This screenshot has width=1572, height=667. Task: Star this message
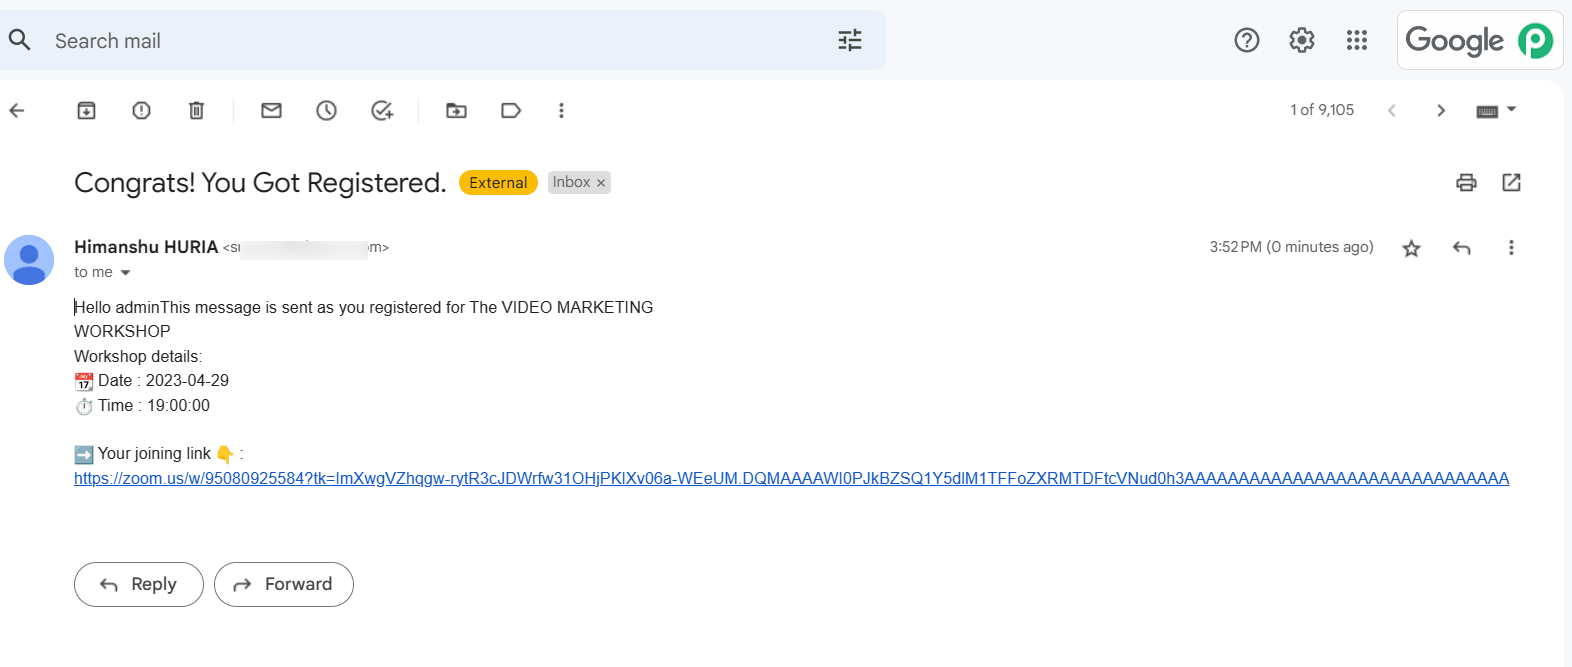(1412, 248)
